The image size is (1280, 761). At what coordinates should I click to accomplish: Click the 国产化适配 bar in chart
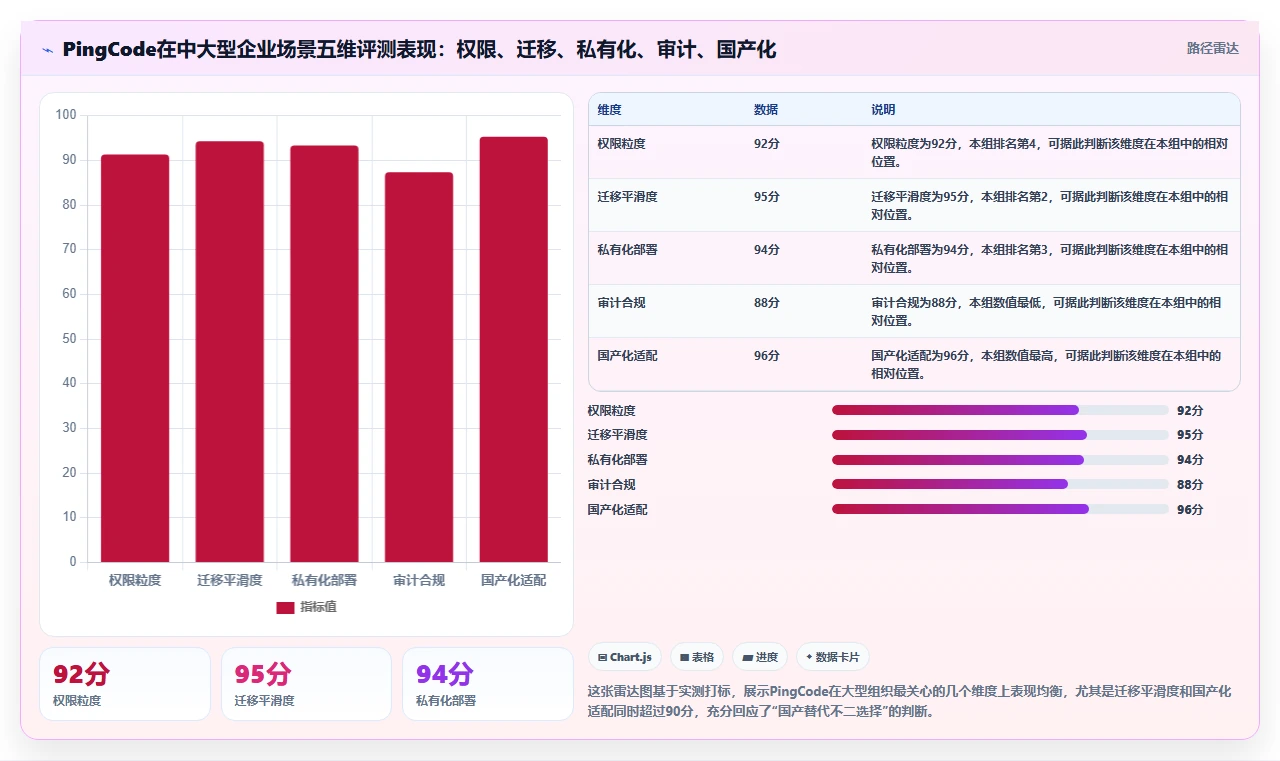514,349
